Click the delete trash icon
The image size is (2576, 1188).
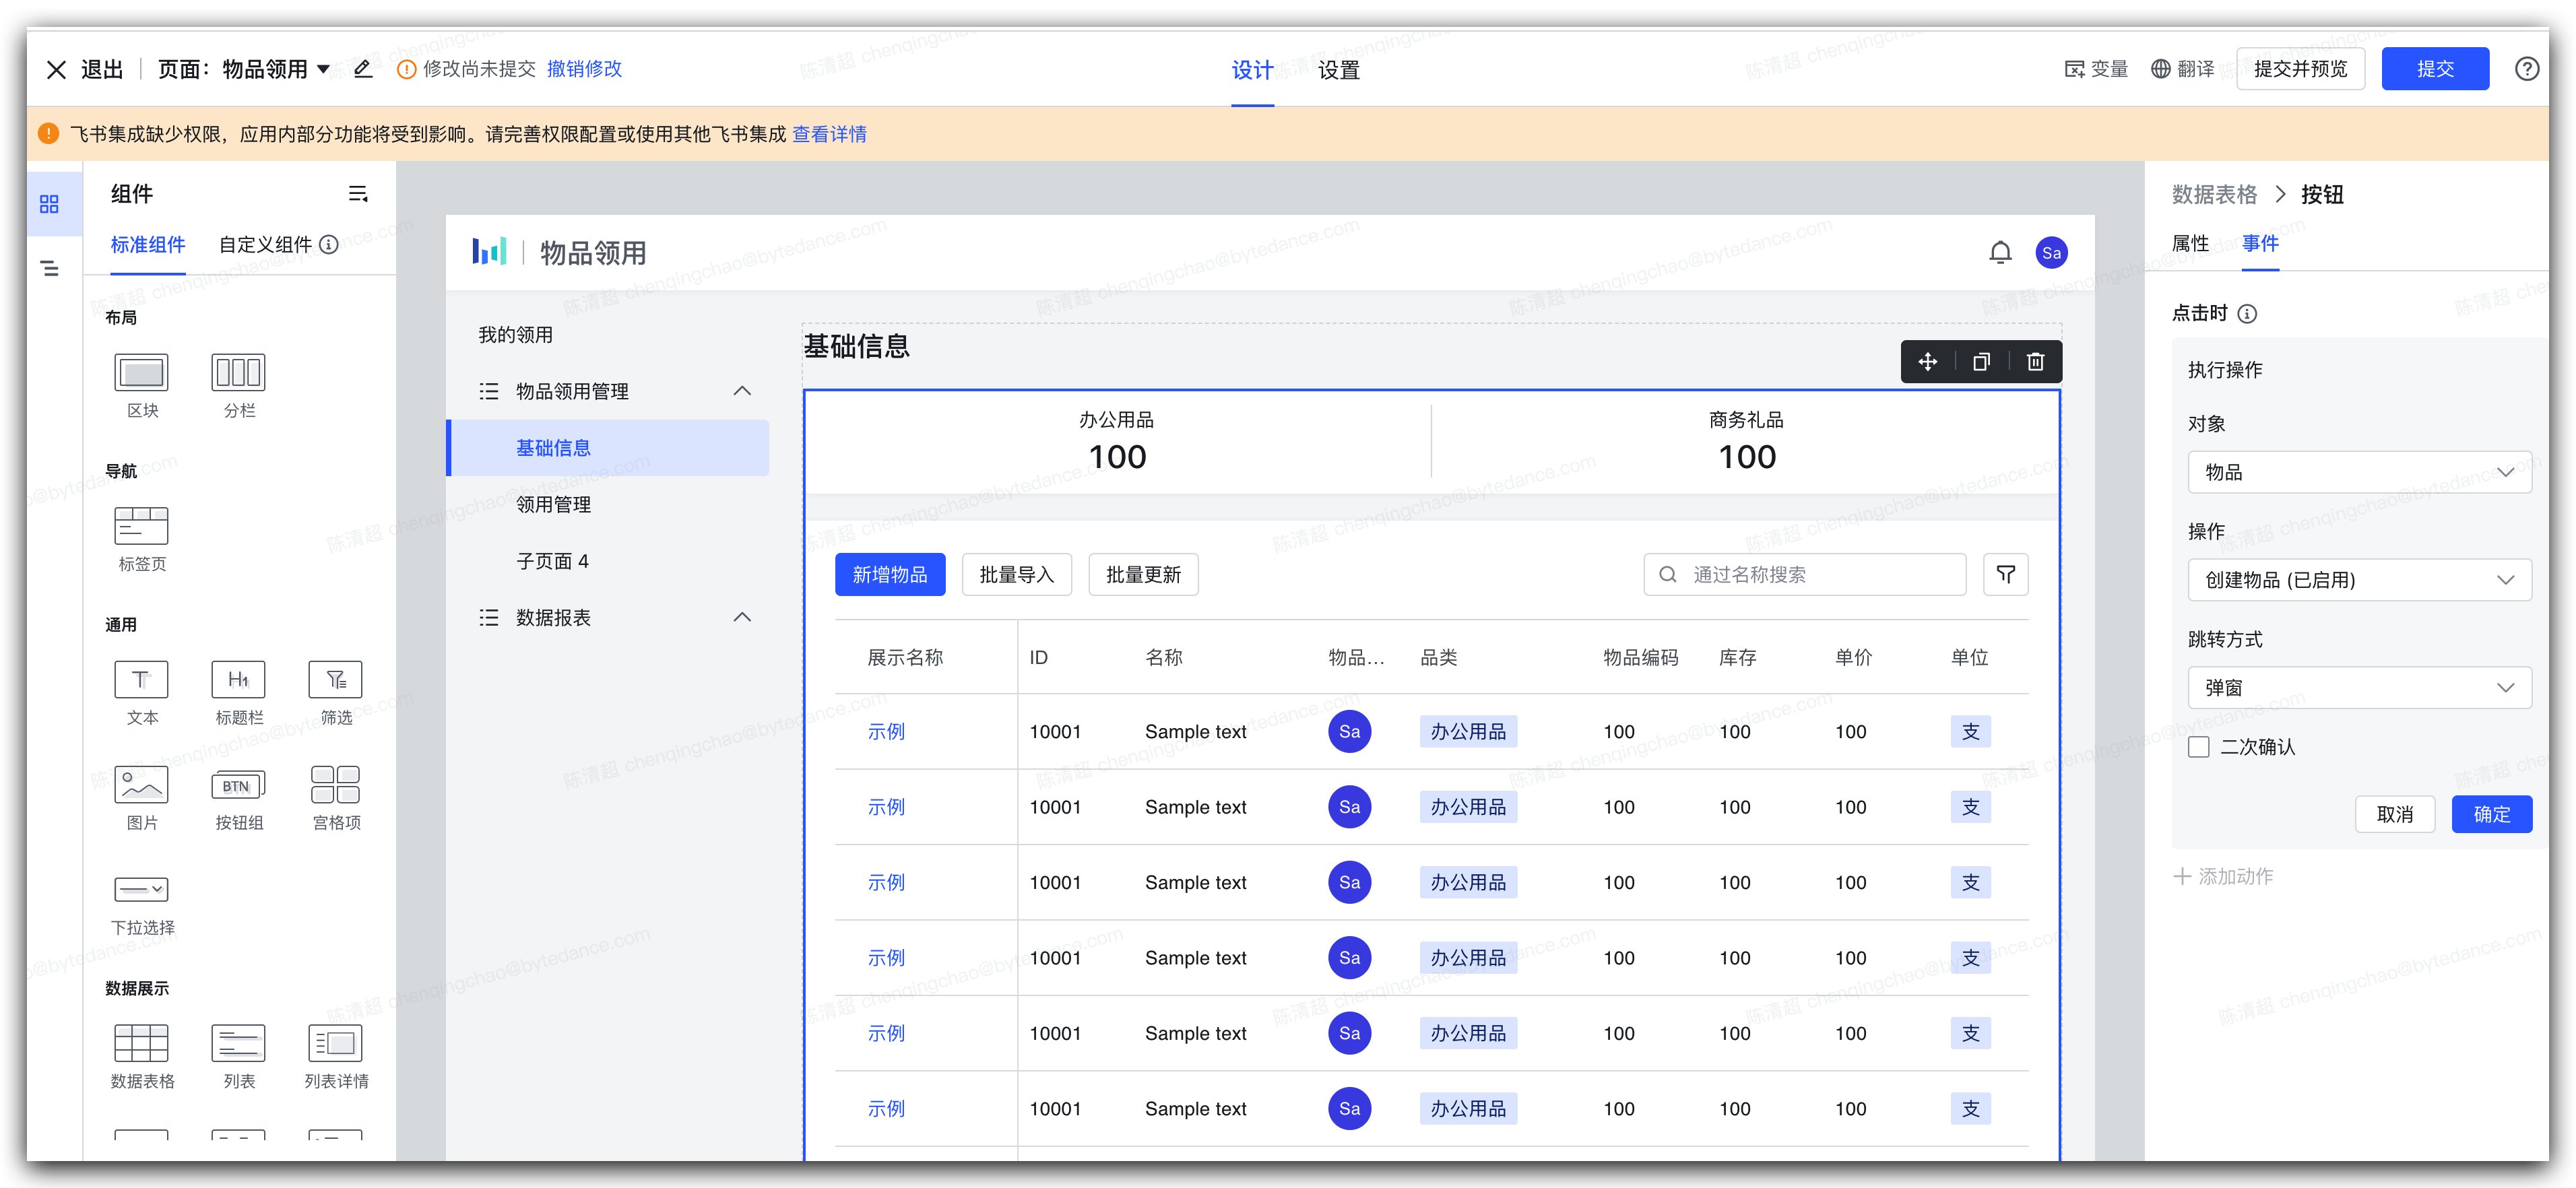coord(2035,362)
